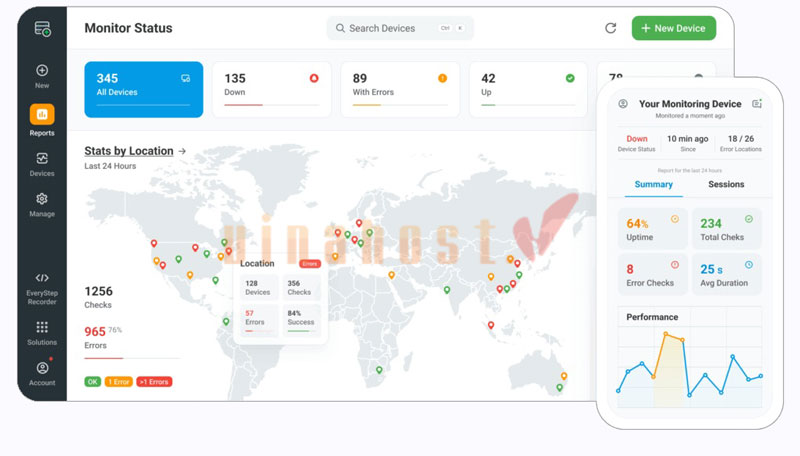The image size is (800, 456).
Task: Click the Uptime card icon
Action: coord(674,219)
